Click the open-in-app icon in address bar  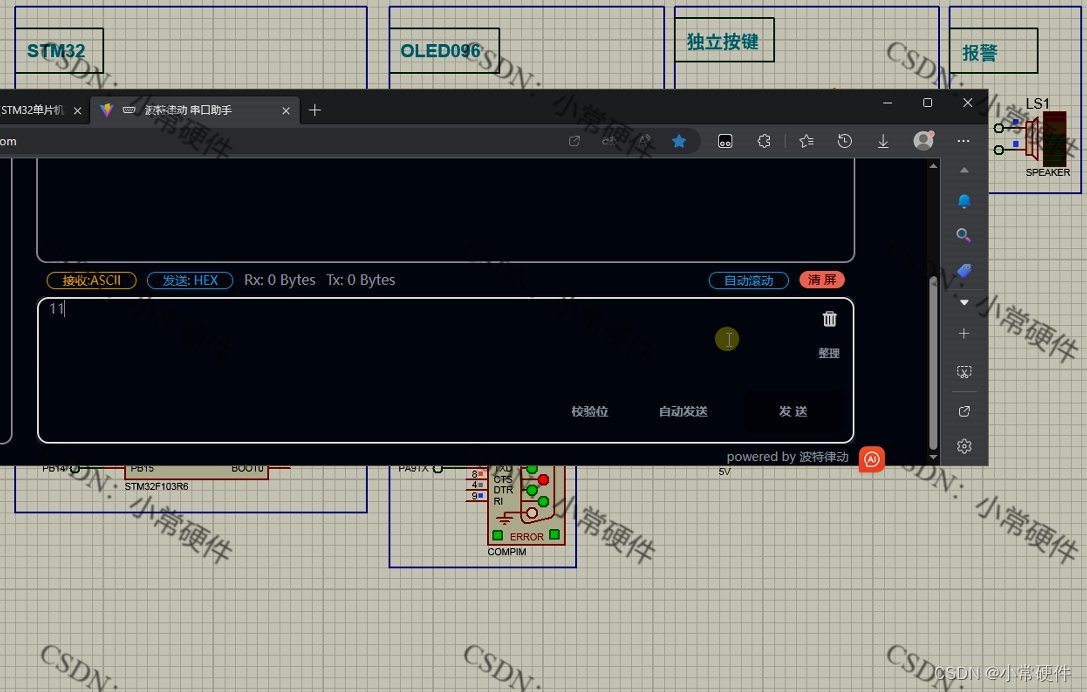tap(574, 141)
